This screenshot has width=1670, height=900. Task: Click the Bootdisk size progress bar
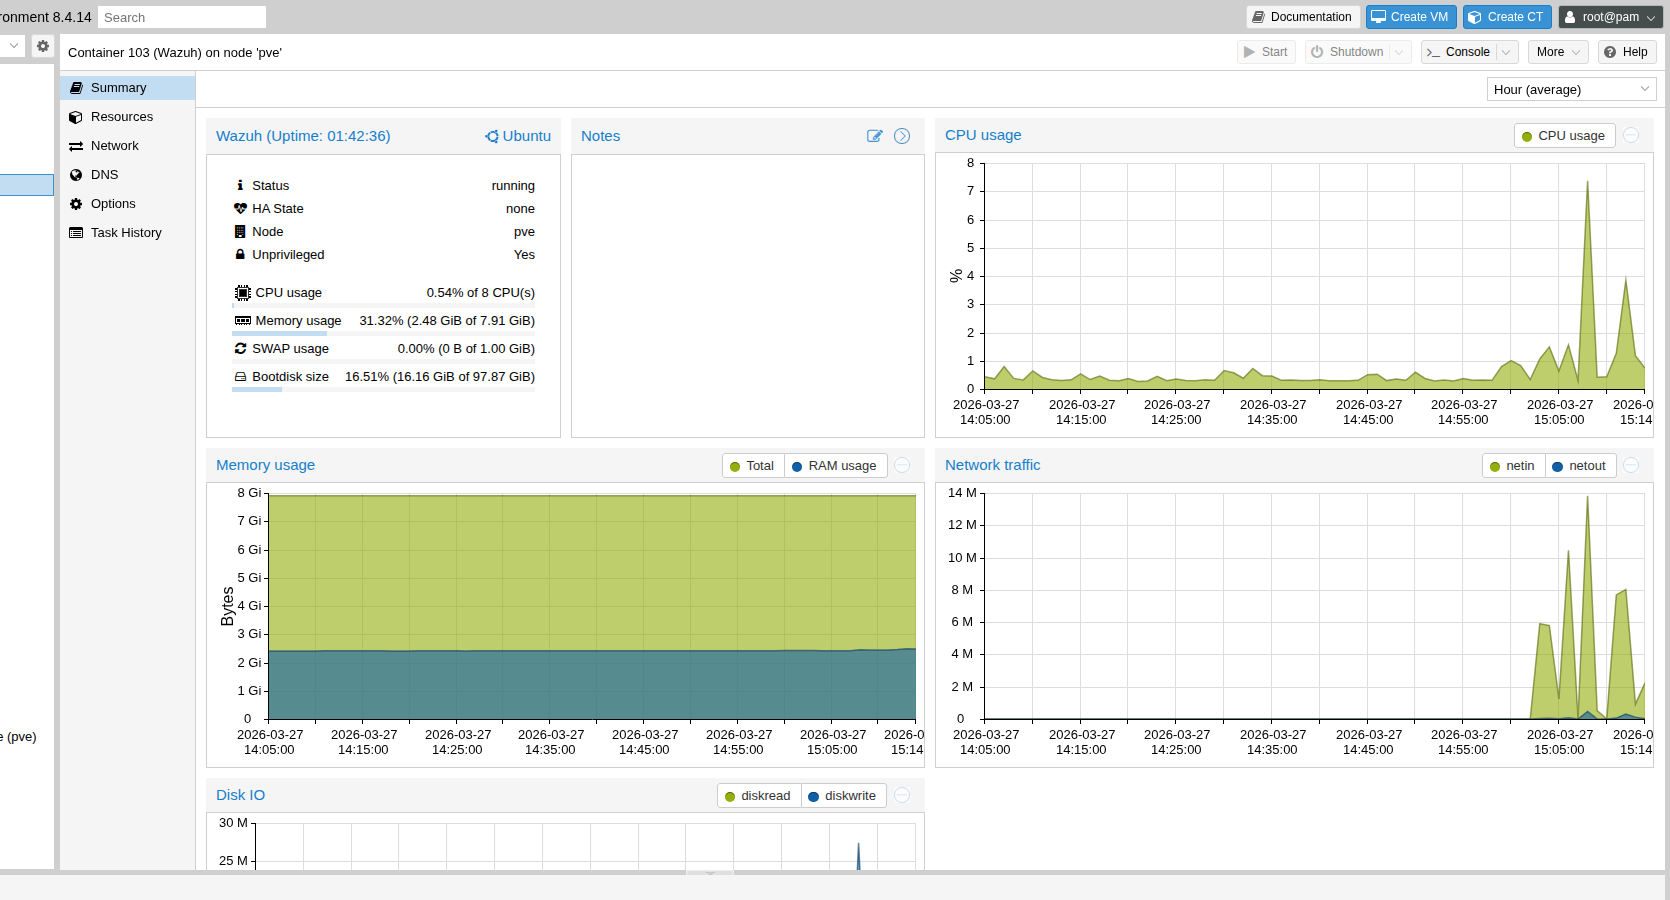[383, 389]
